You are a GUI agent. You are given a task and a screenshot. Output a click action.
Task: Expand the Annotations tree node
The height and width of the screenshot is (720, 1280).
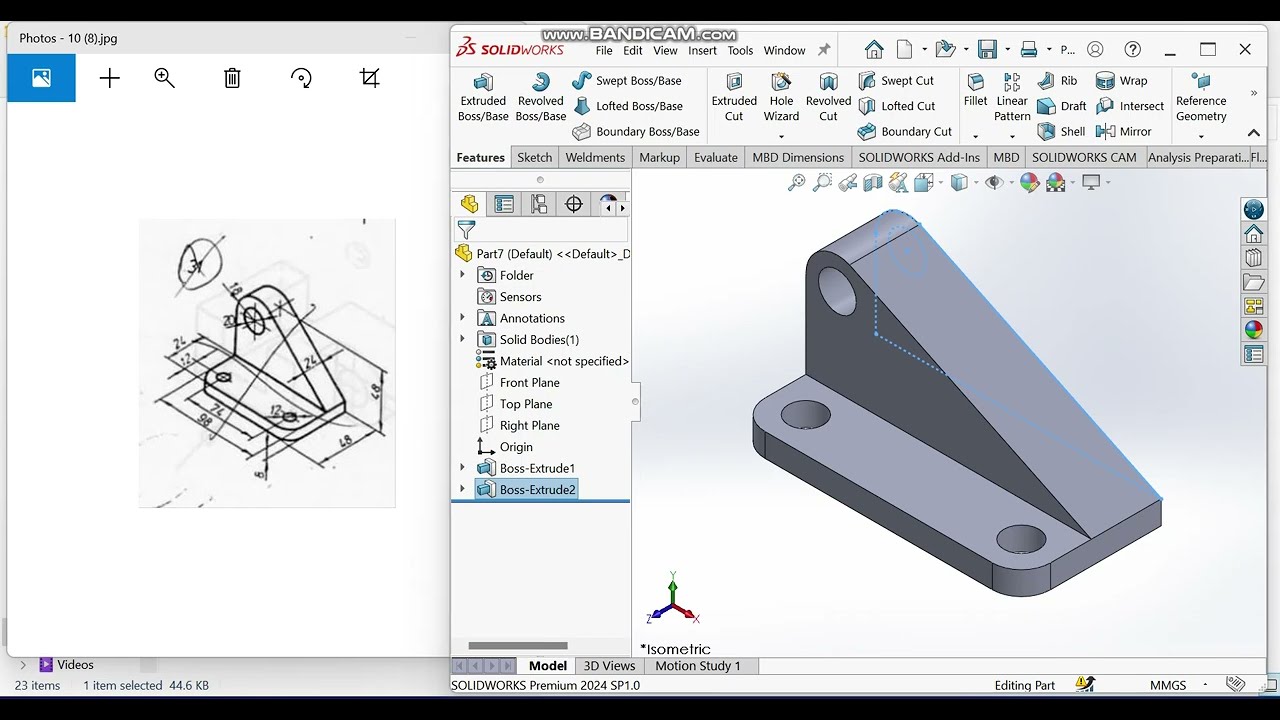point(462,318)
